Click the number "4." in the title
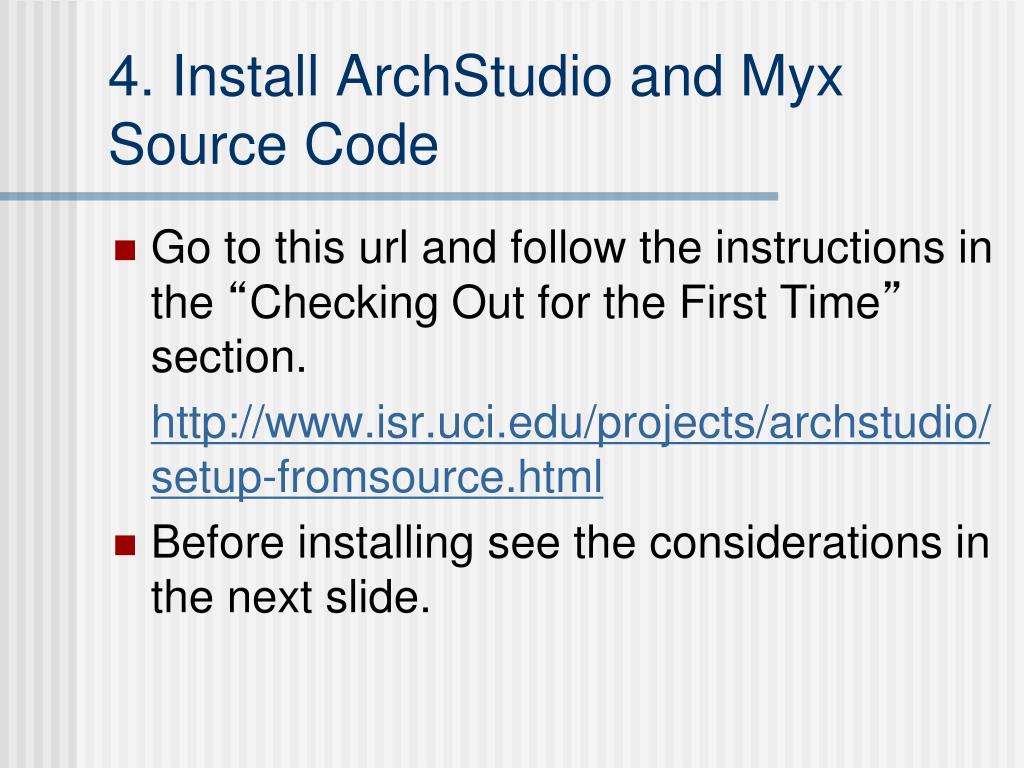Image resolution: width=1024 pixels, height=768 pixels. click(131, 77)
